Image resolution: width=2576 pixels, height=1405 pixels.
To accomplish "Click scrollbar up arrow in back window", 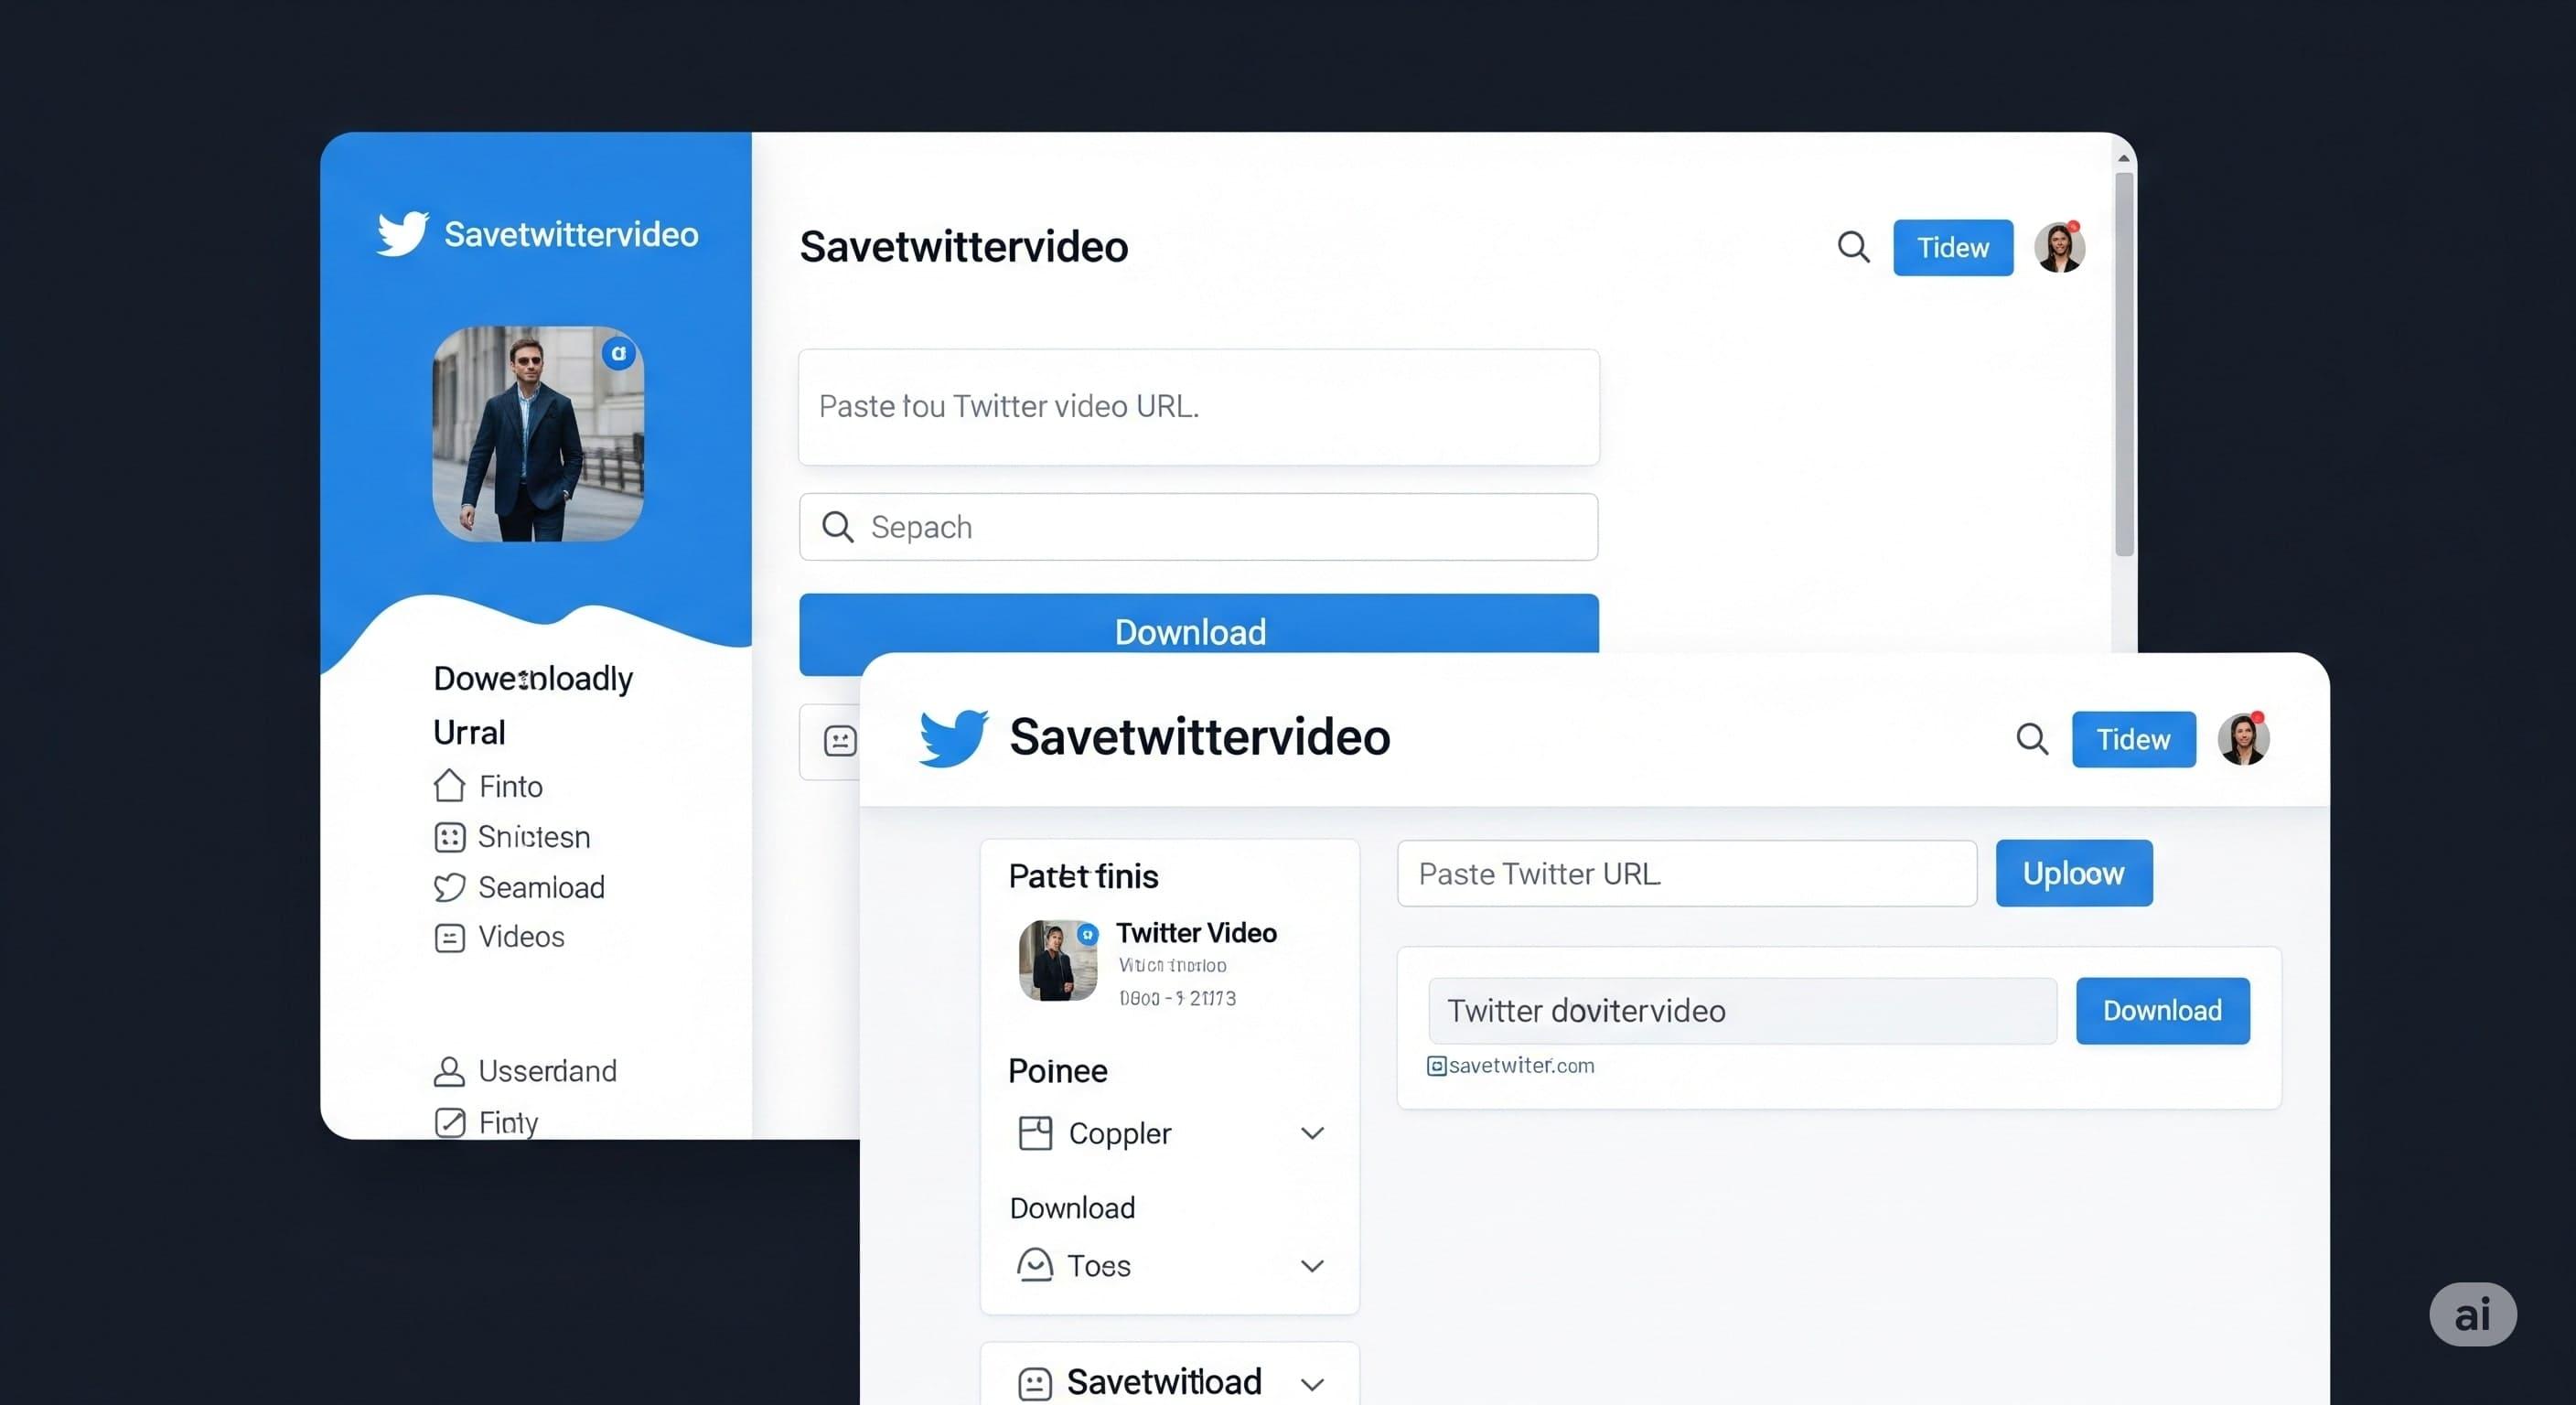I will click(x=2123, y=158).
